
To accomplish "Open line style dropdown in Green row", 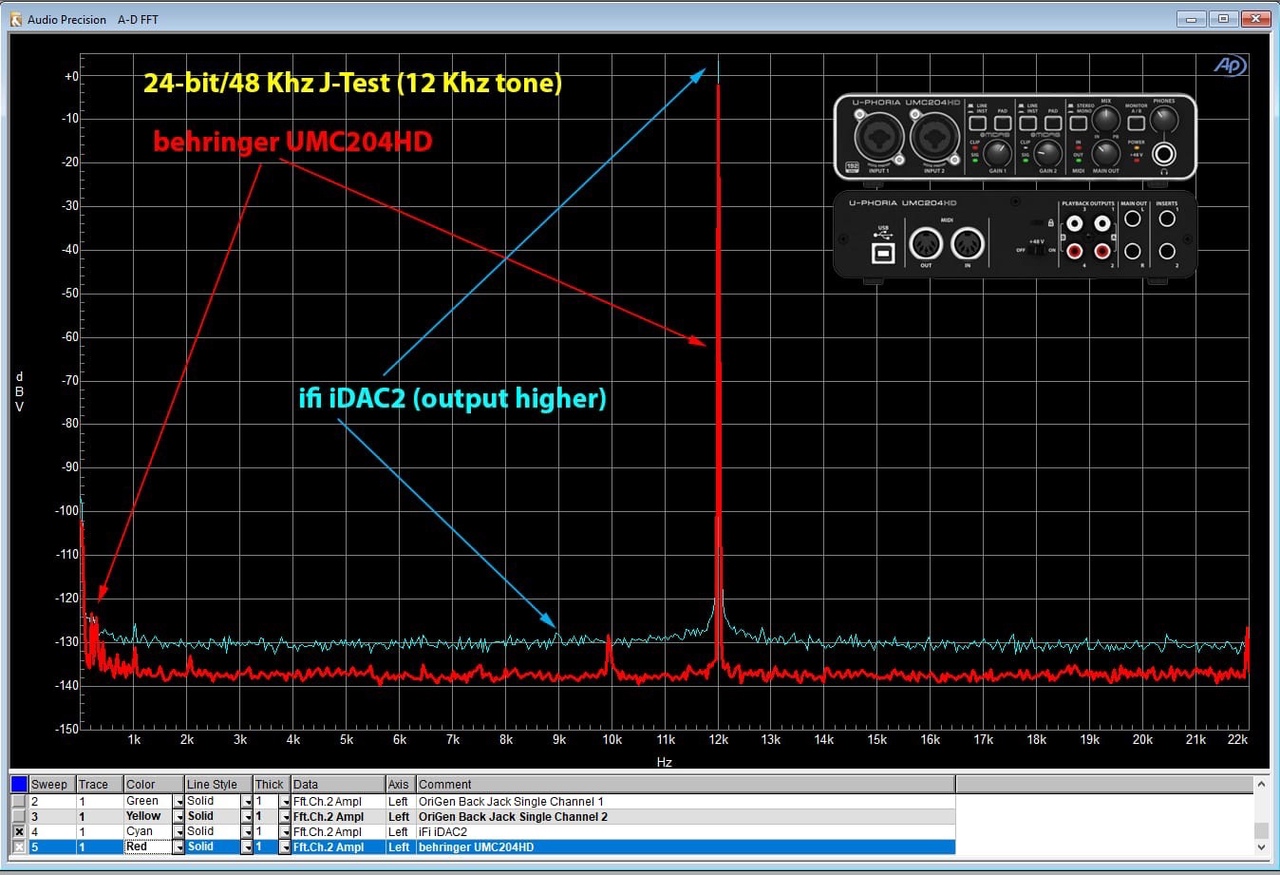I will 246,802.
